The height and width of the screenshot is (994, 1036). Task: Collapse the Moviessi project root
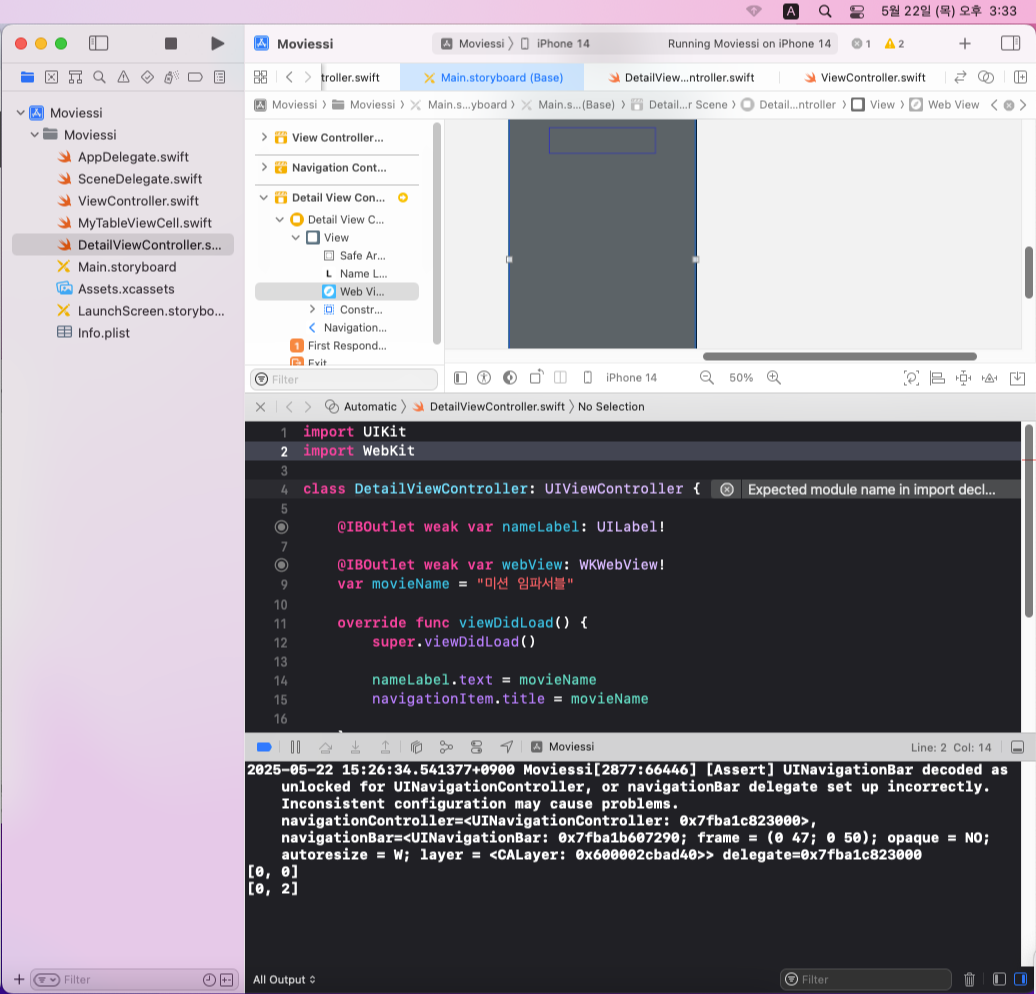pyautogui.click(x=20, y=112)
